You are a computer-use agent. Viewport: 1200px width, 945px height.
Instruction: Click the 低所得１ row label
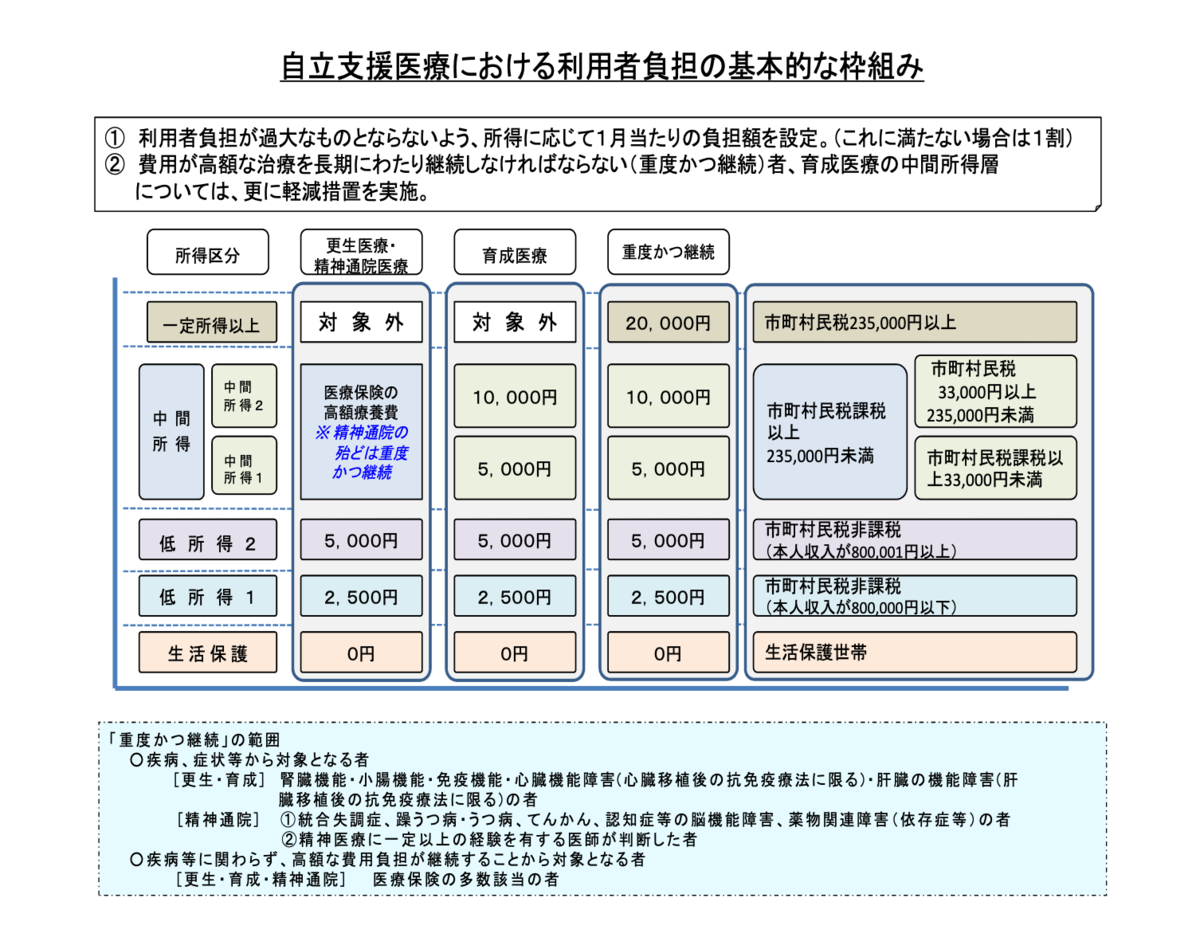coord(208,596)
